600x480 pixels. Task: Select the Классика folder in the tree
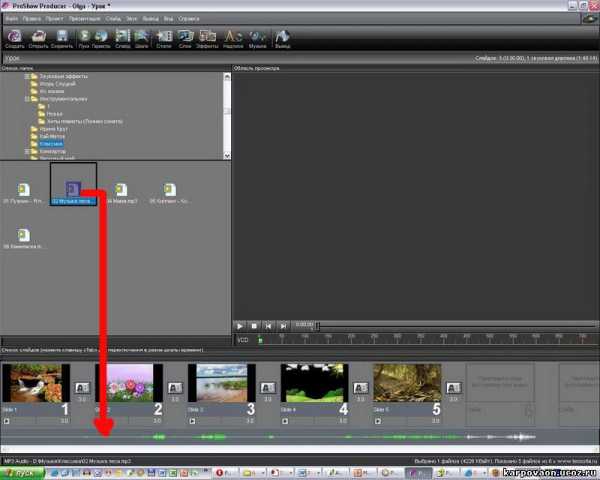tap(51, 144)
